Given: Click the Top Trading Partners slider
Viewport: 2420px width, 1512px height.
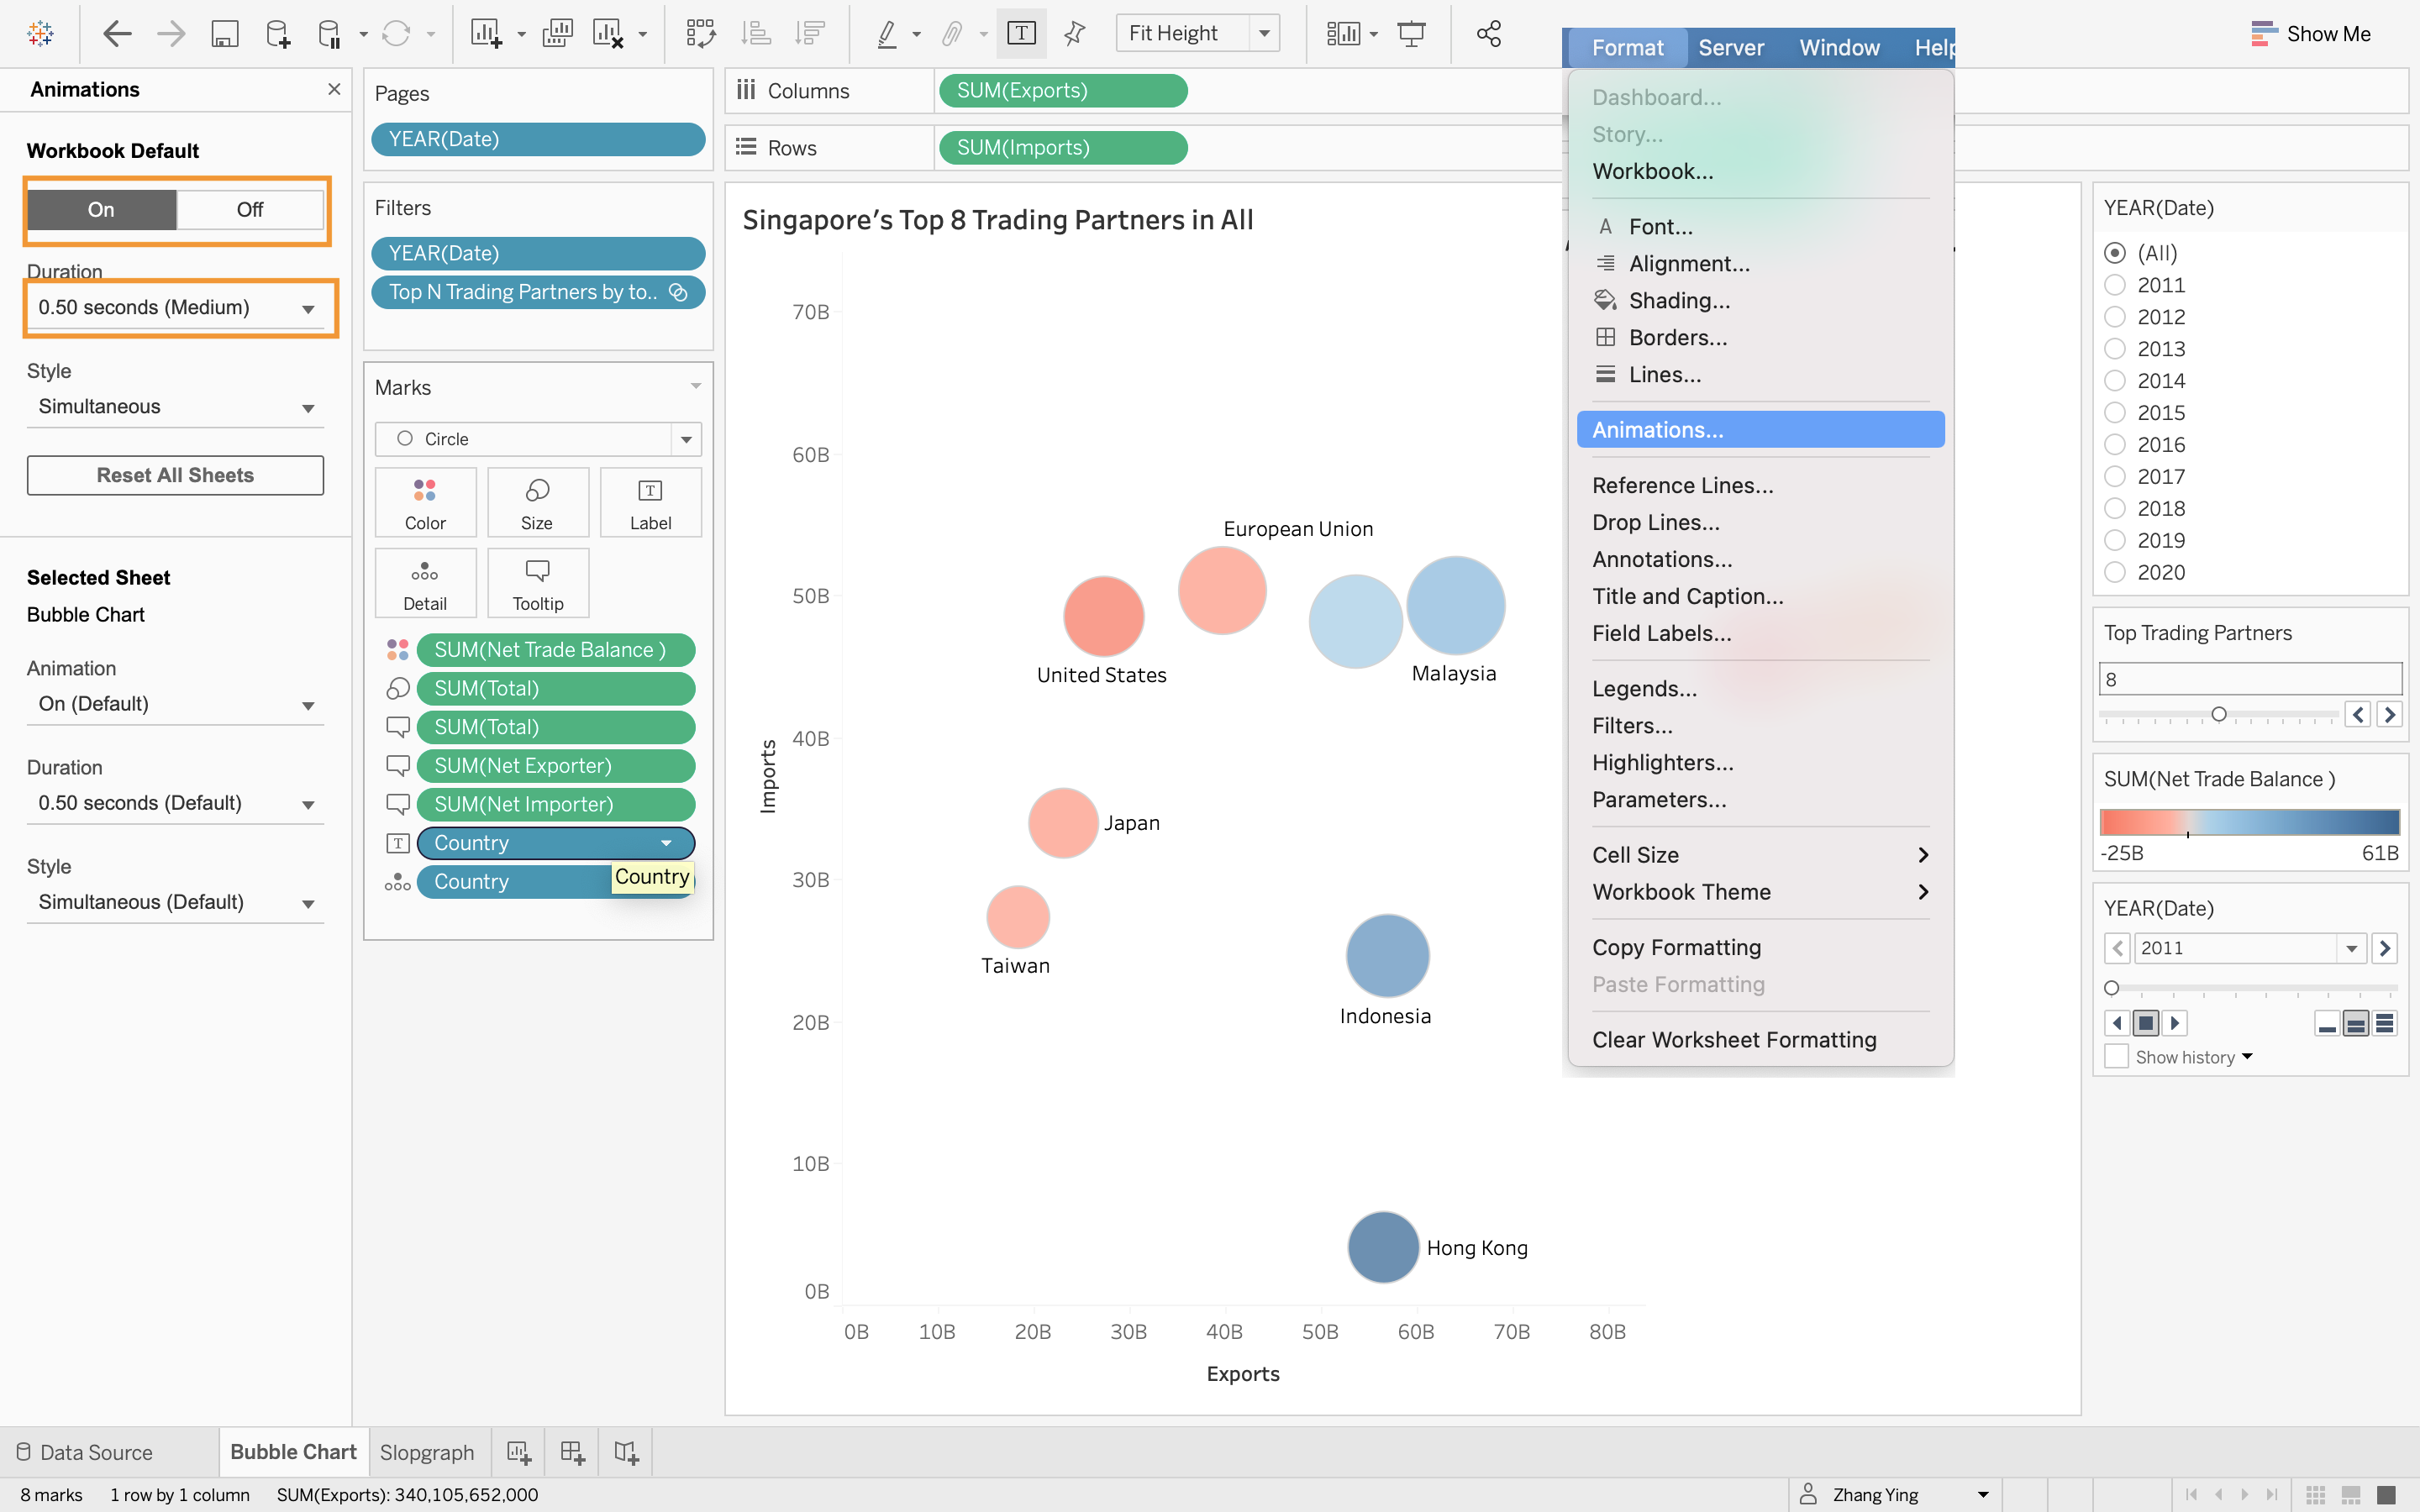Looking at the screenshot, I should click(x=2218, y=714).
